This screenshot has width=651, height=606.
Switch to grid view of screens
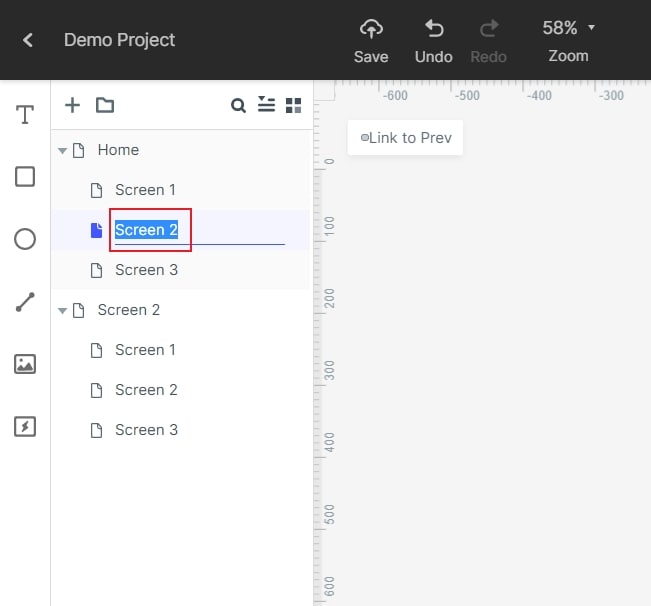coord(294,105)
